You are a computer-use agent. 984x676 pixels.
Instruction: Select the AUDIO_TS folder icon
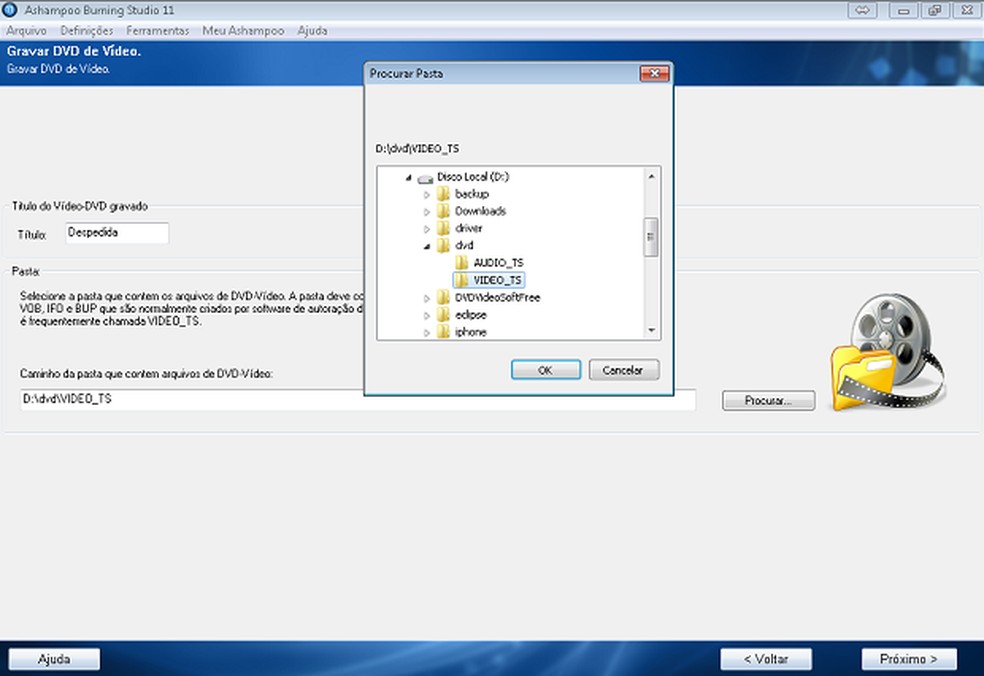click(x=462, y=262)
